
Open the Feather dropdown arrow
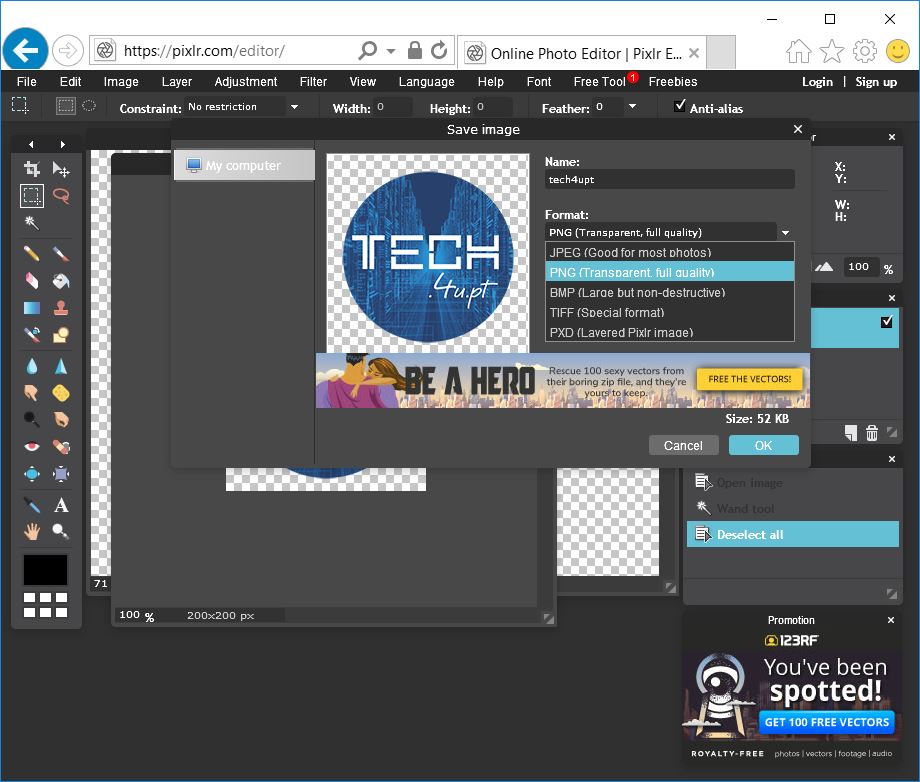(x=632, y=106)
